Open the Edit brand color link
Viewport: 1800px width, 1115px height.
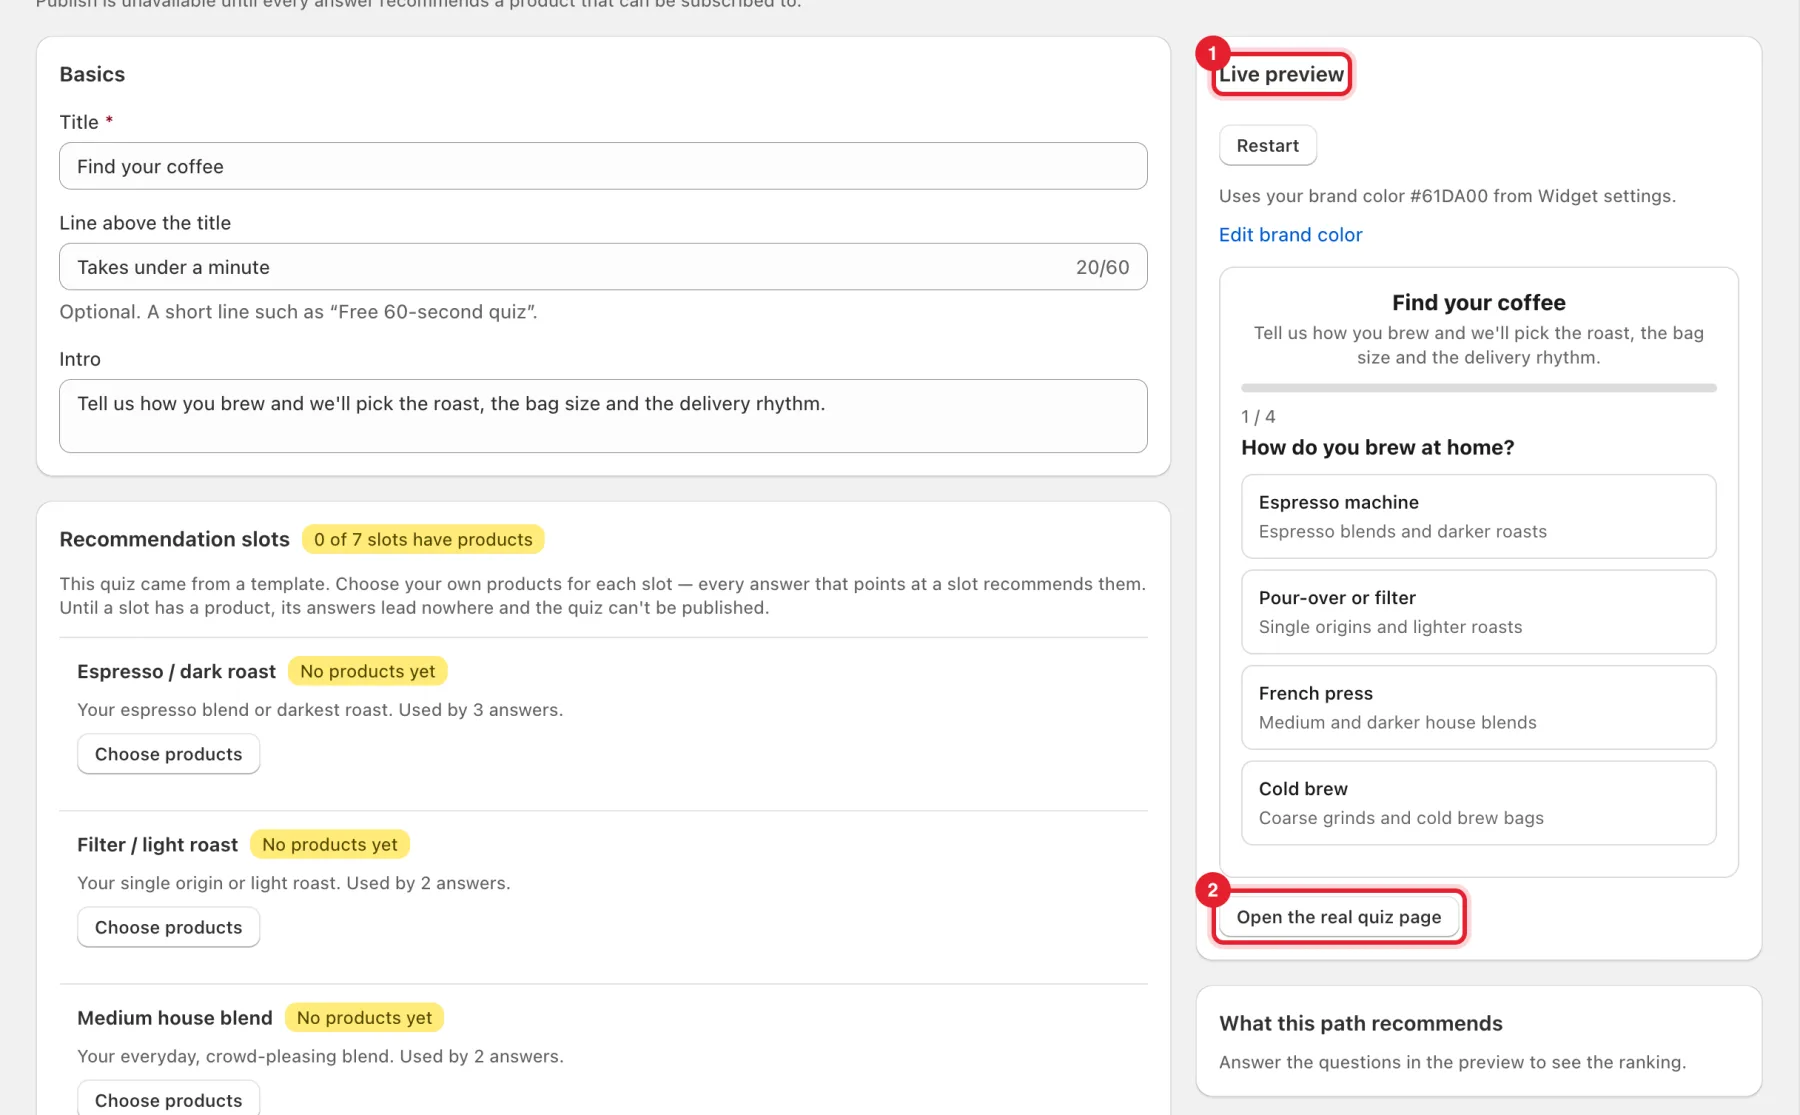(1290, 234)
